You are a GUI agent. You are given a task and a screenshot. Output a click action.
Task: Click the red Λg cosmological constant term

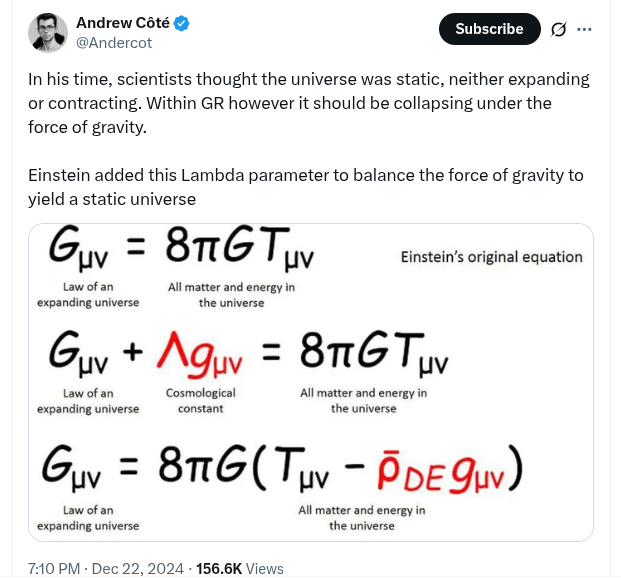pyautogui.click(x=200, y=354)
